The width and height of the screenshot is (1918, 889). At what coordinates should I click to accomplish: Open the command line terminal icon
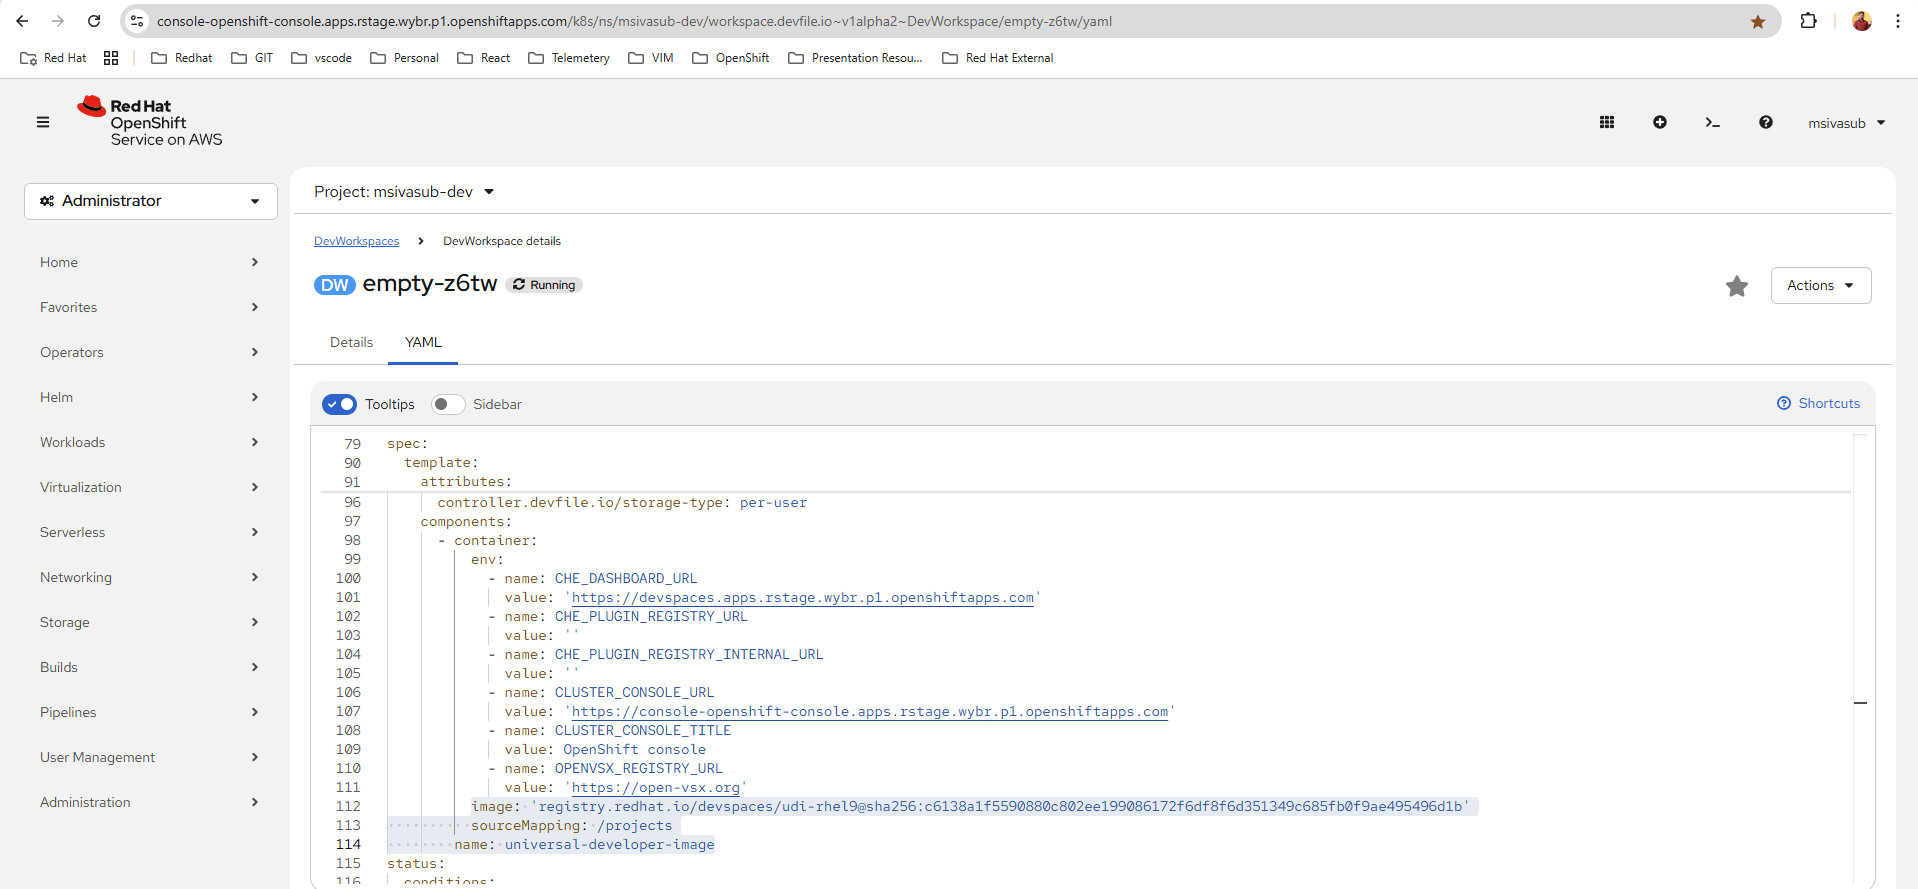tap(1713, 122)
